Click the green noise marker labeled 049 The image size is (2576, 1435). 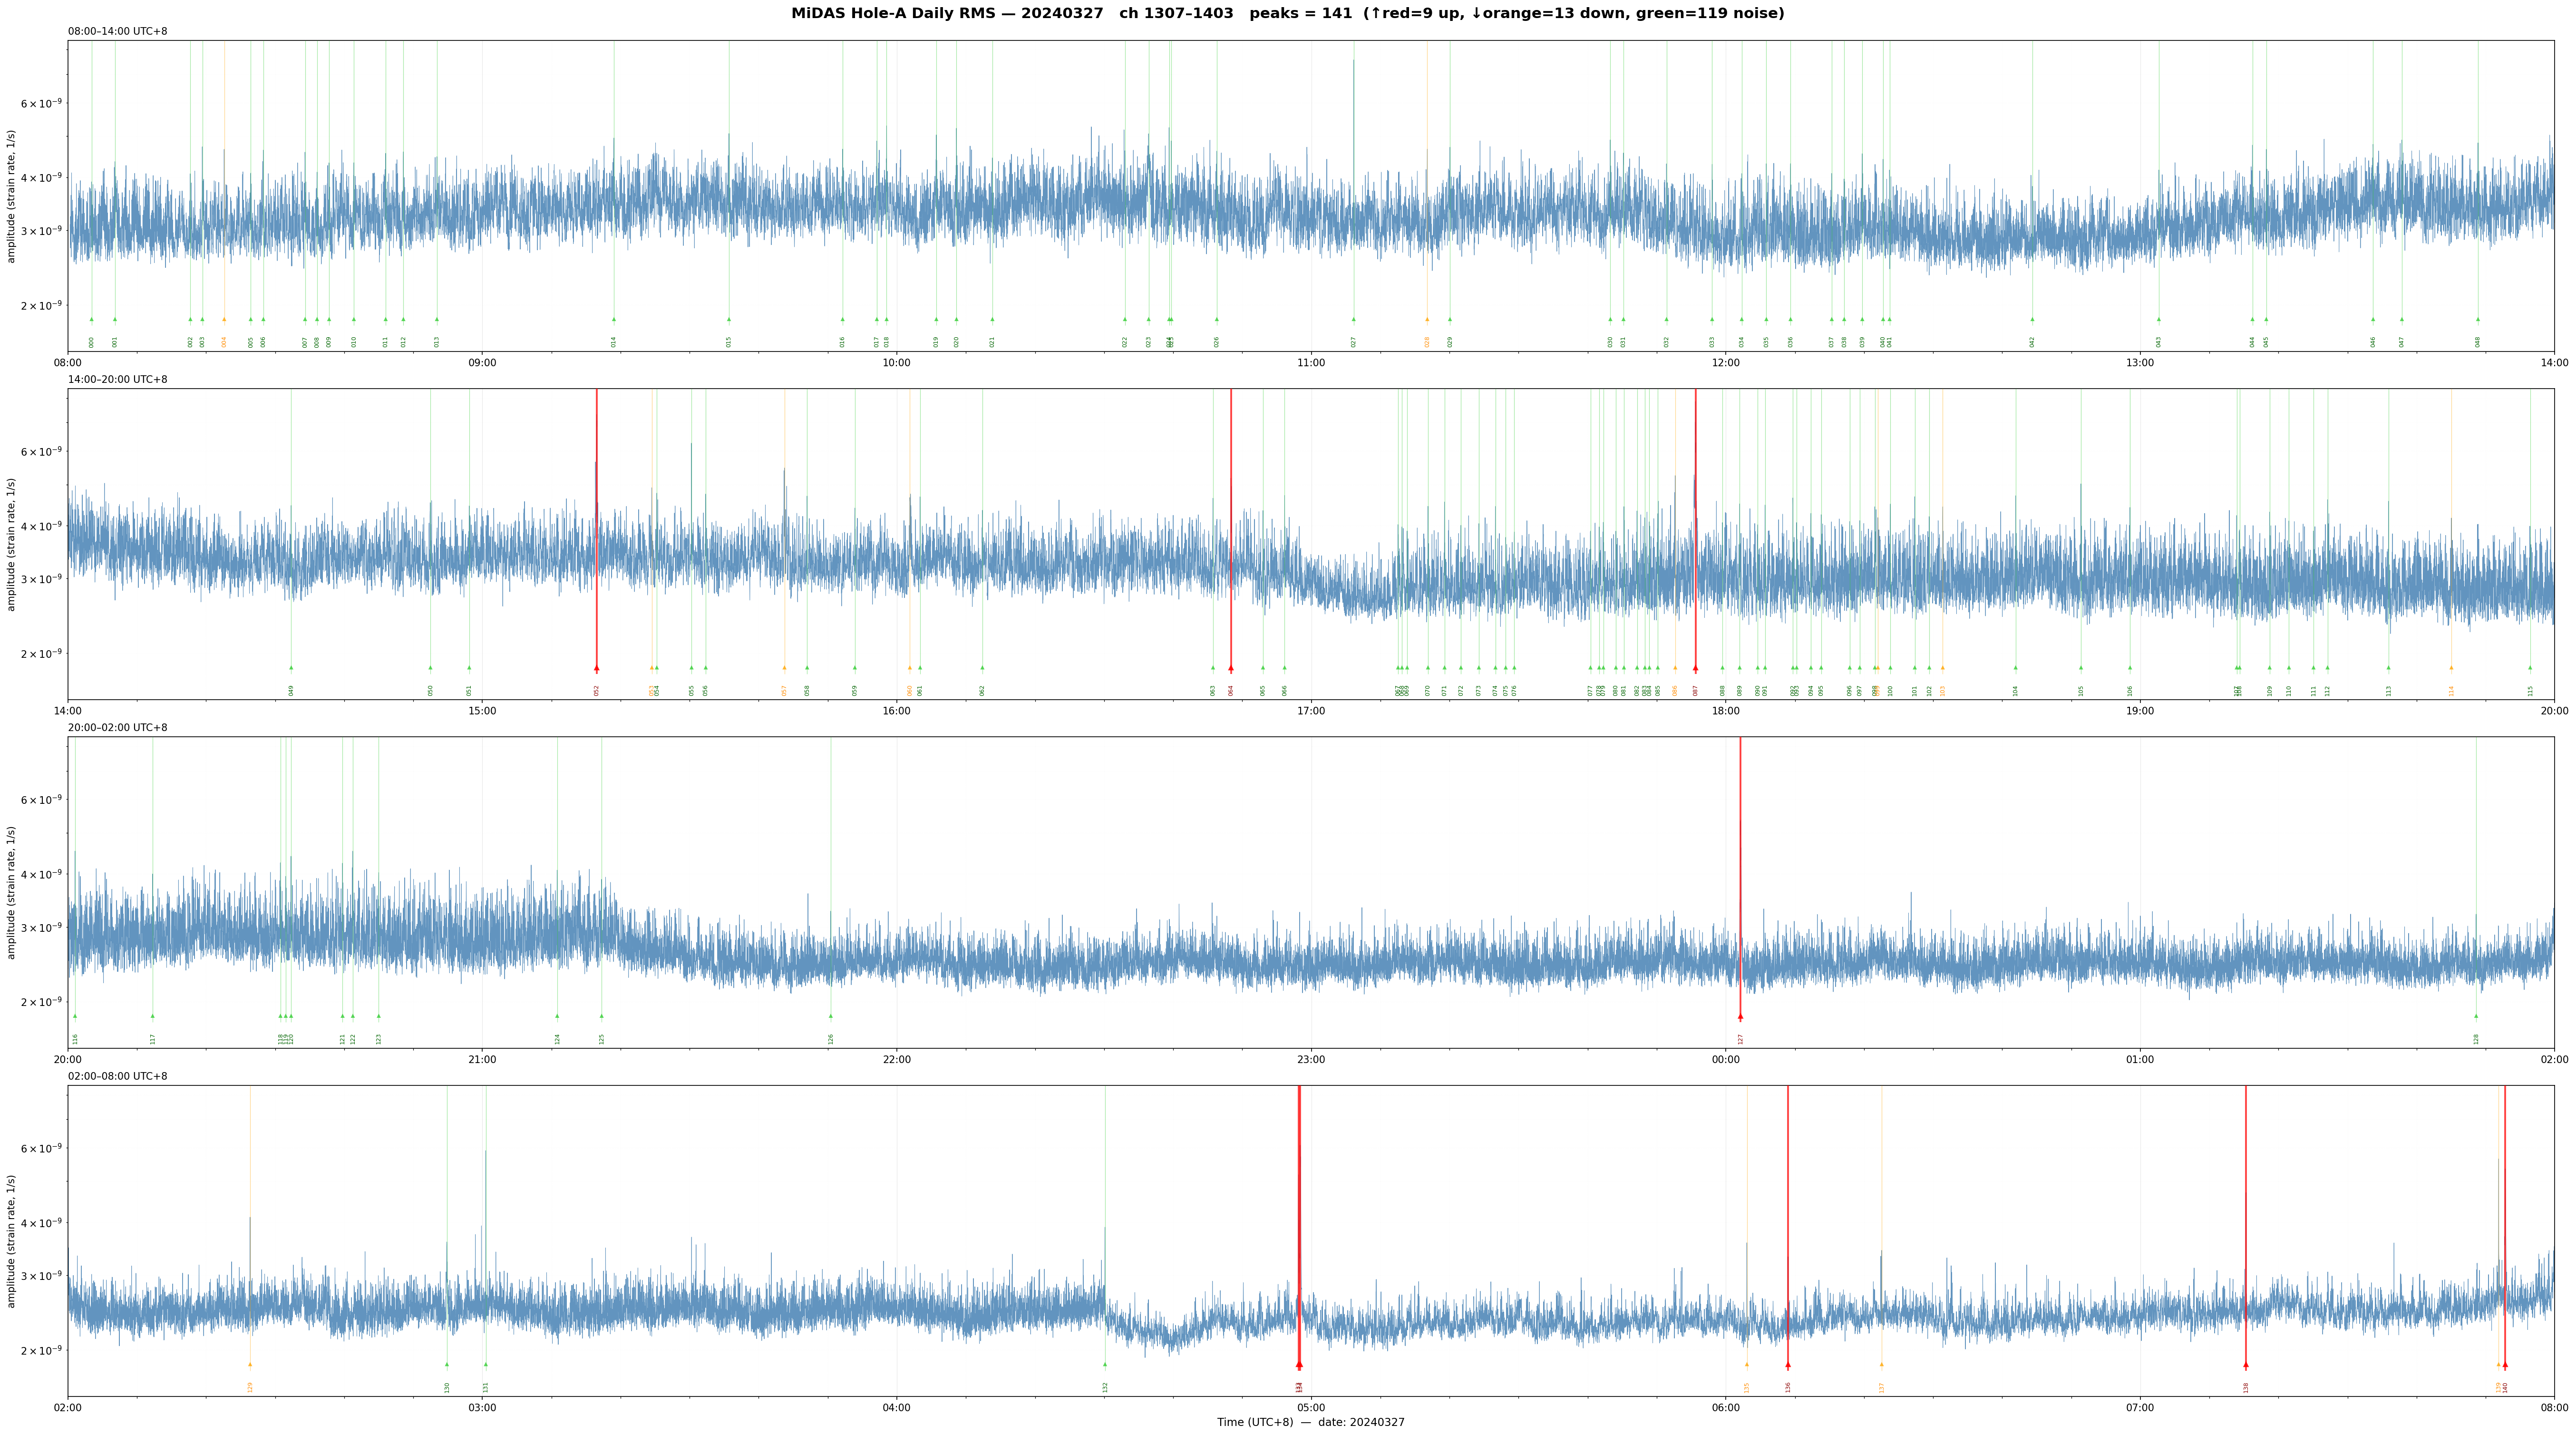291,668
